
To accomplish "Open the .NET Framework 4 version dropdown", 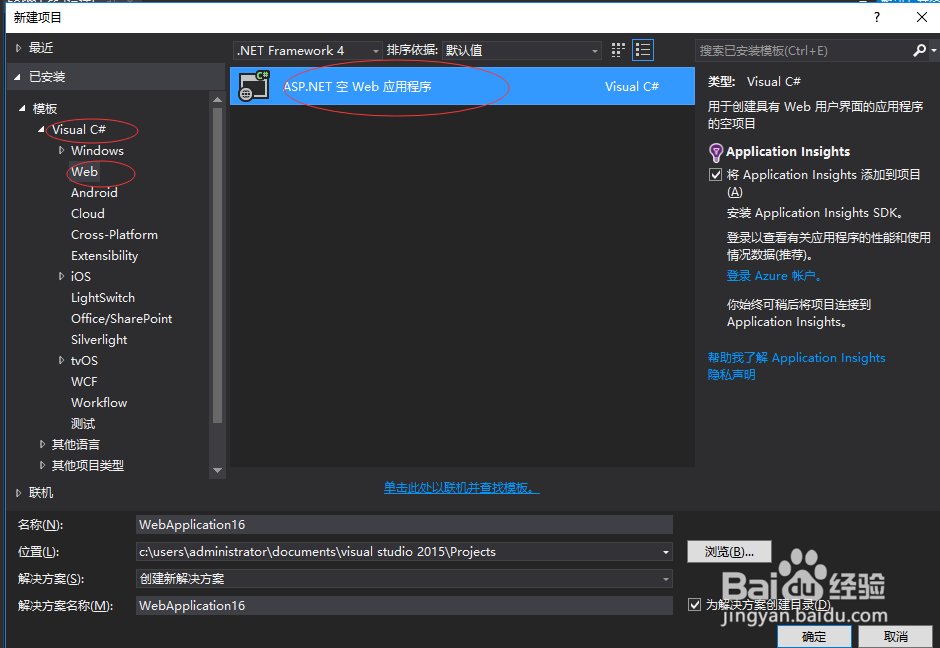I will coord(307,50).
